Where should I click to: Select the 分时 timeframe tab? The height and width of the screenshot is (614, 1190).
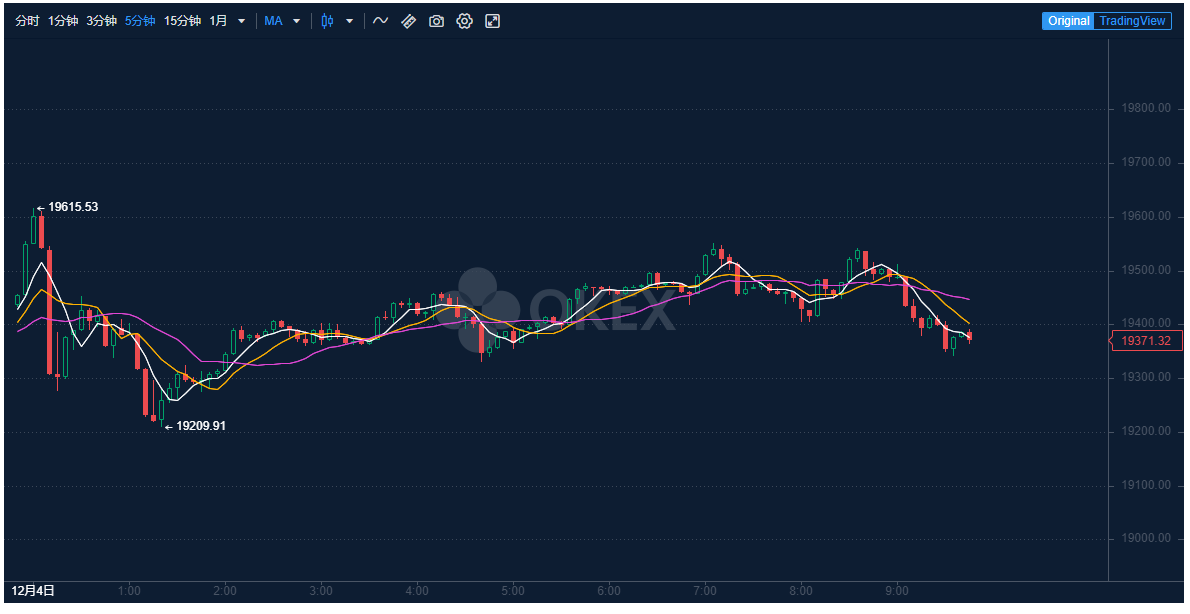[x=27, y=21]
